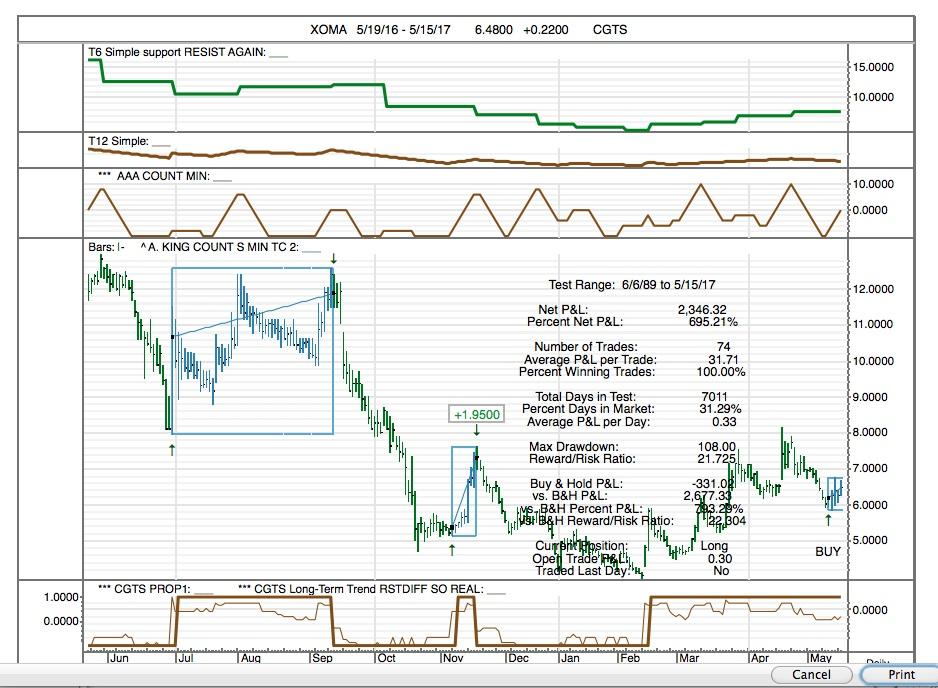This screenshot has height=688, width=938.
Task: Click the XOMA symbol in the chart title
Action: (328, 30)
